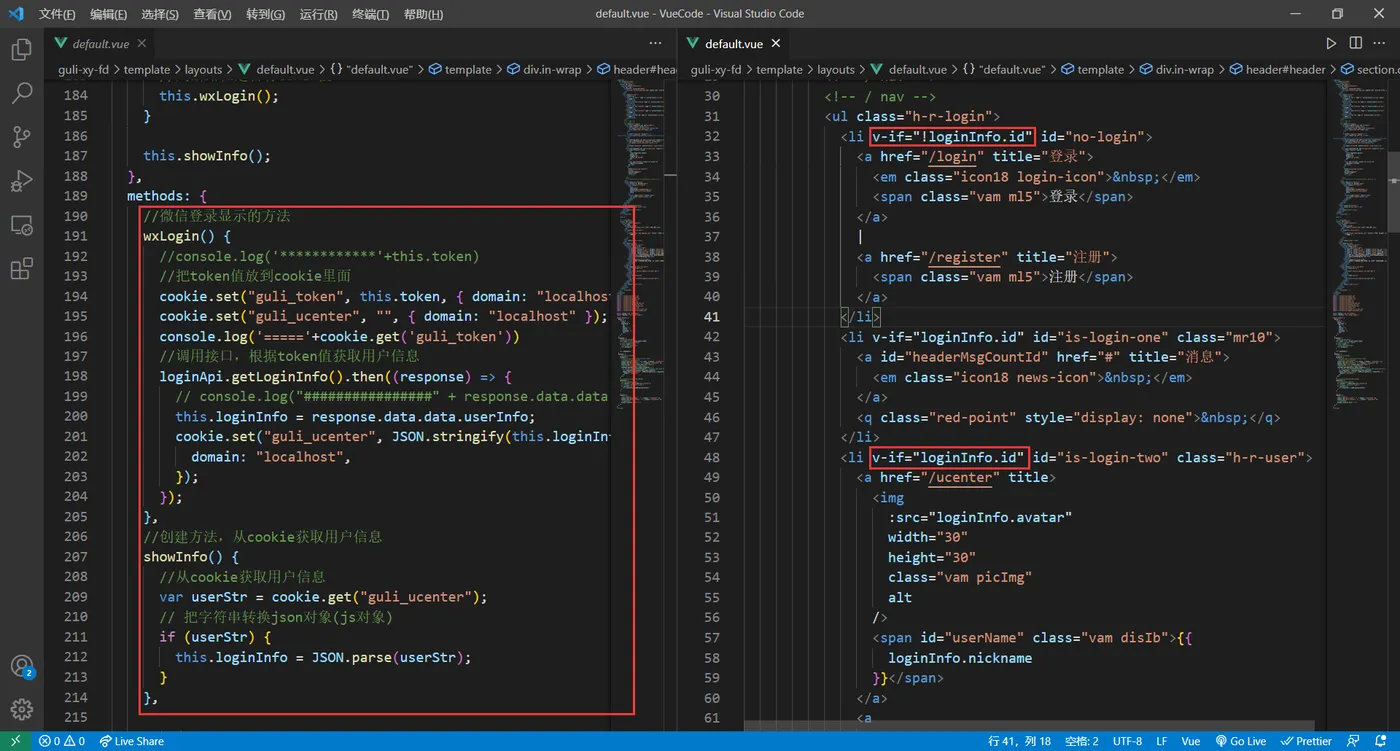Screen dimensions: 1400x751
Task: Click the UTF-8 encoding indicator
Action: click(x=1127, y=741)
